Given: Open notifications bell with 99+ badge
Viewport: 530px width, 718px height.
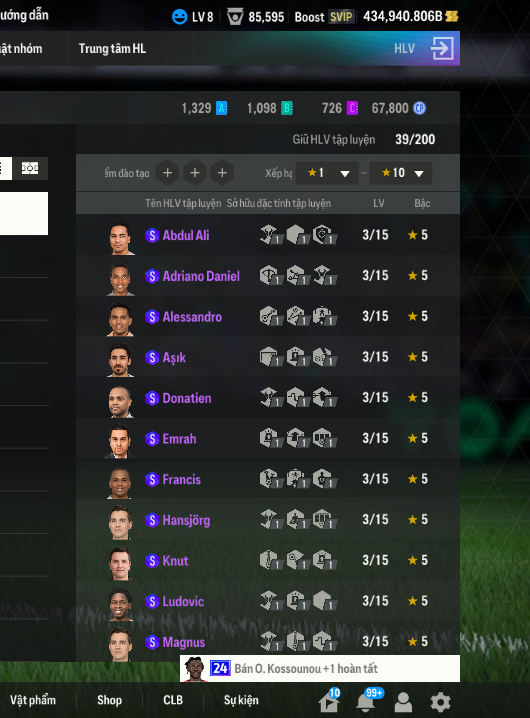Looking at the screenshot, I should [366, 702].
